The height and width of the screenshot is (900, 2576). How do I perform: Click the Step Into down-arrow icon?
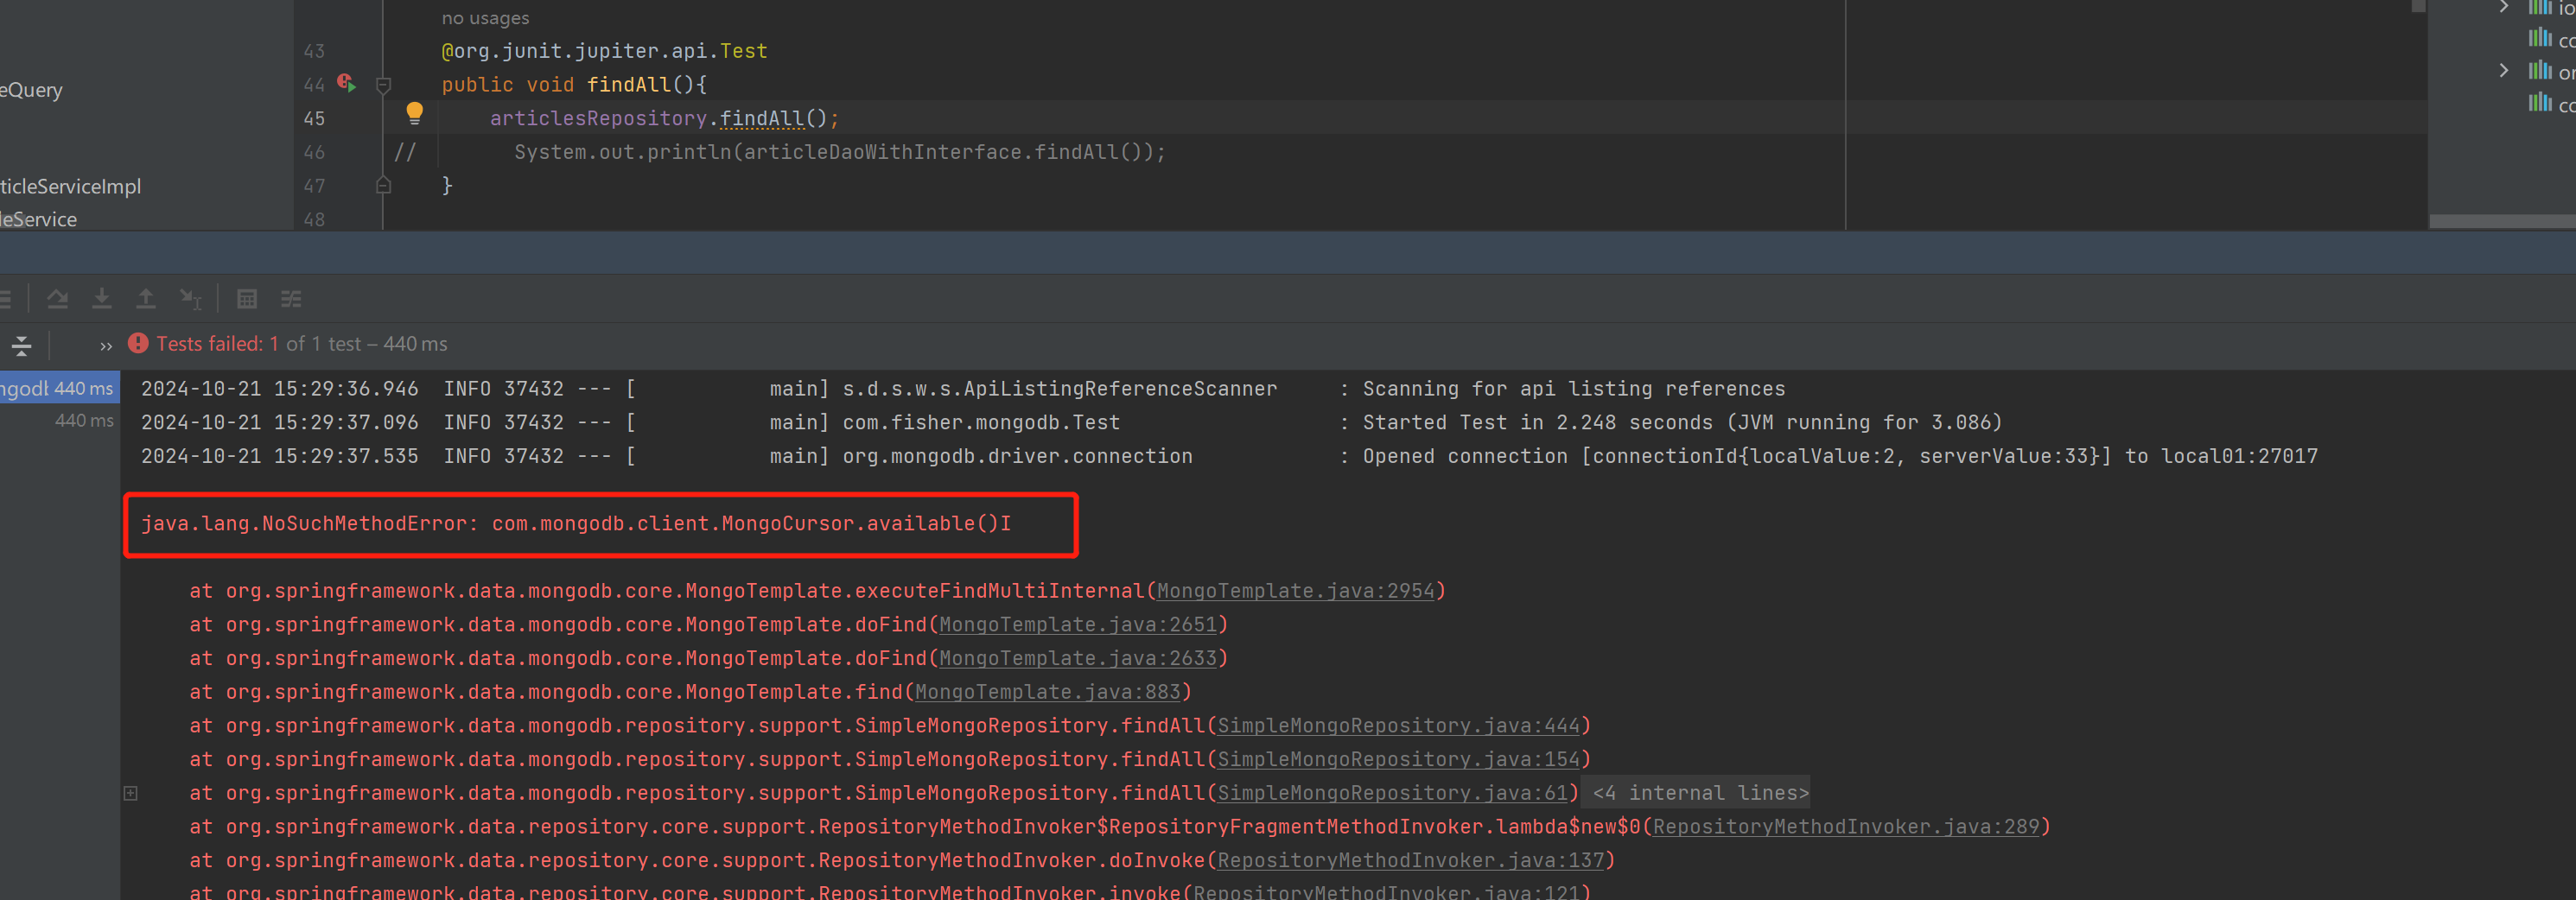tap(102, 298)
